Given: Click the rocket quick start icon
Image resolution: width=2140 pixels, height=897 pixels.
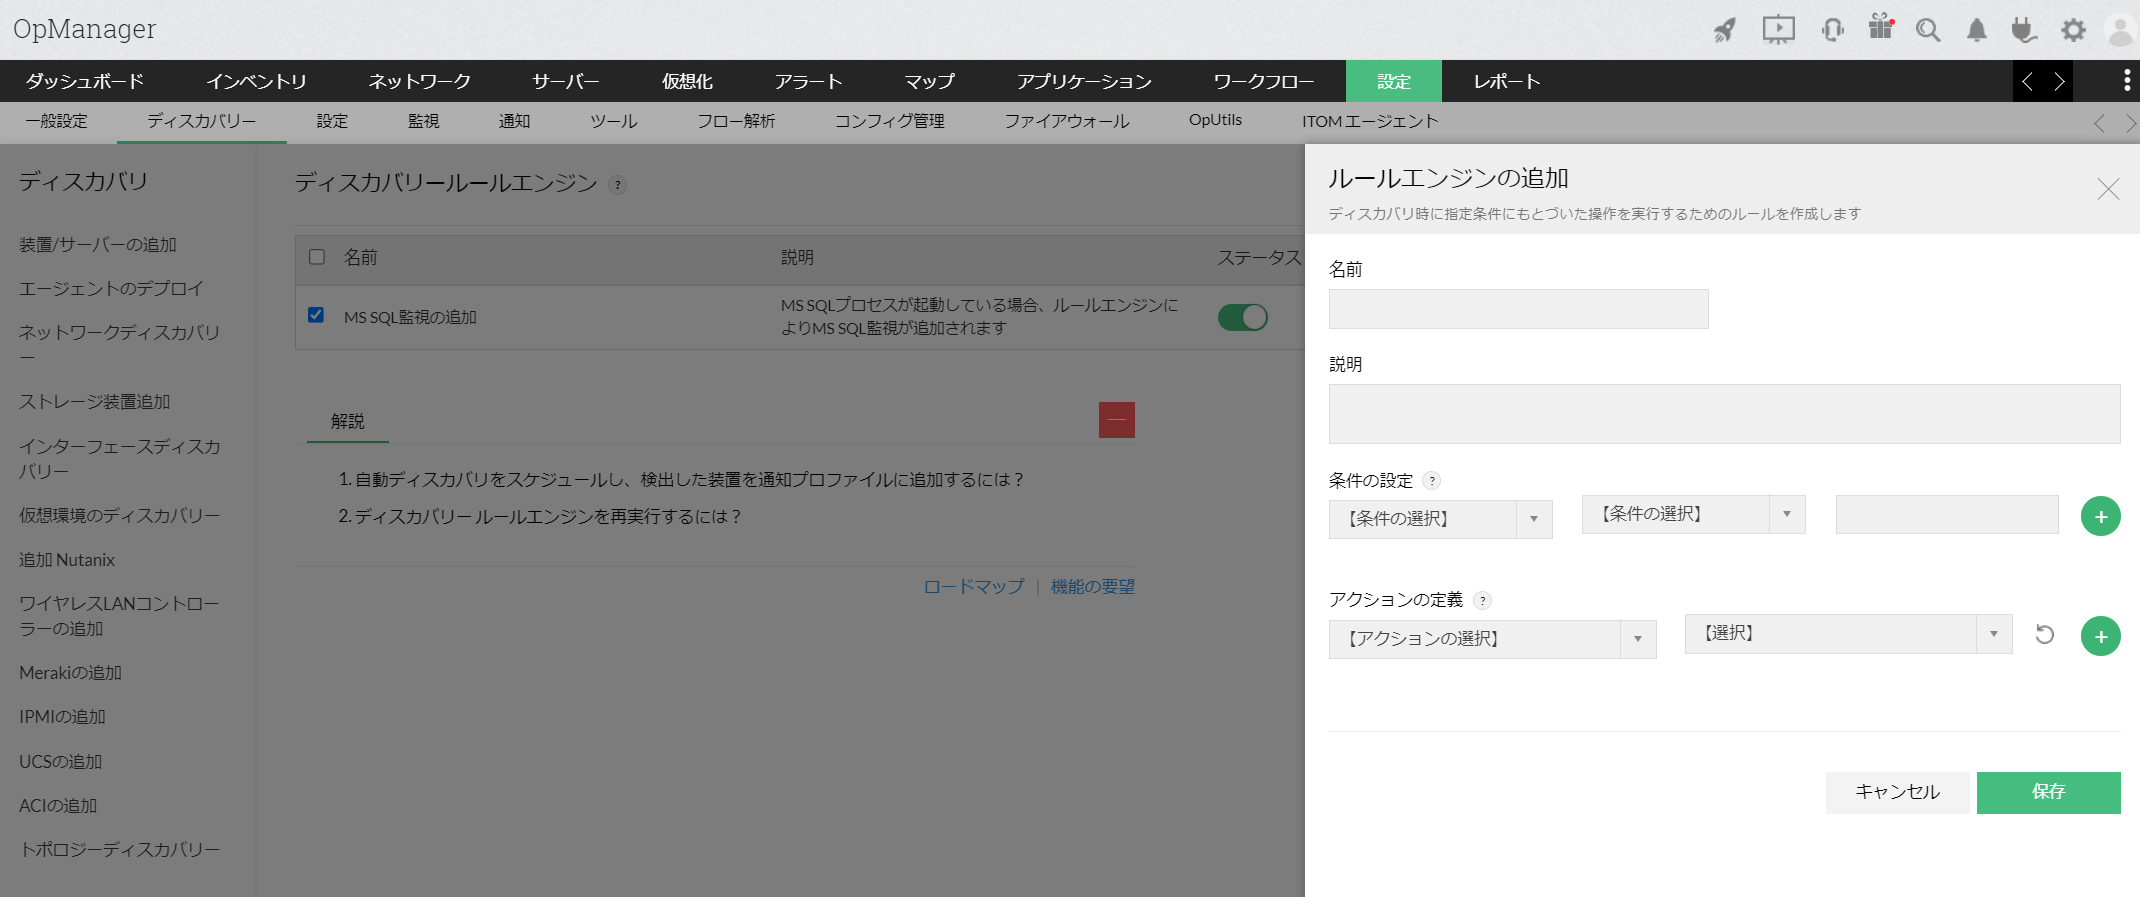Looking at the screenshot, I should pyautogui.click(x=1725, y=30).
